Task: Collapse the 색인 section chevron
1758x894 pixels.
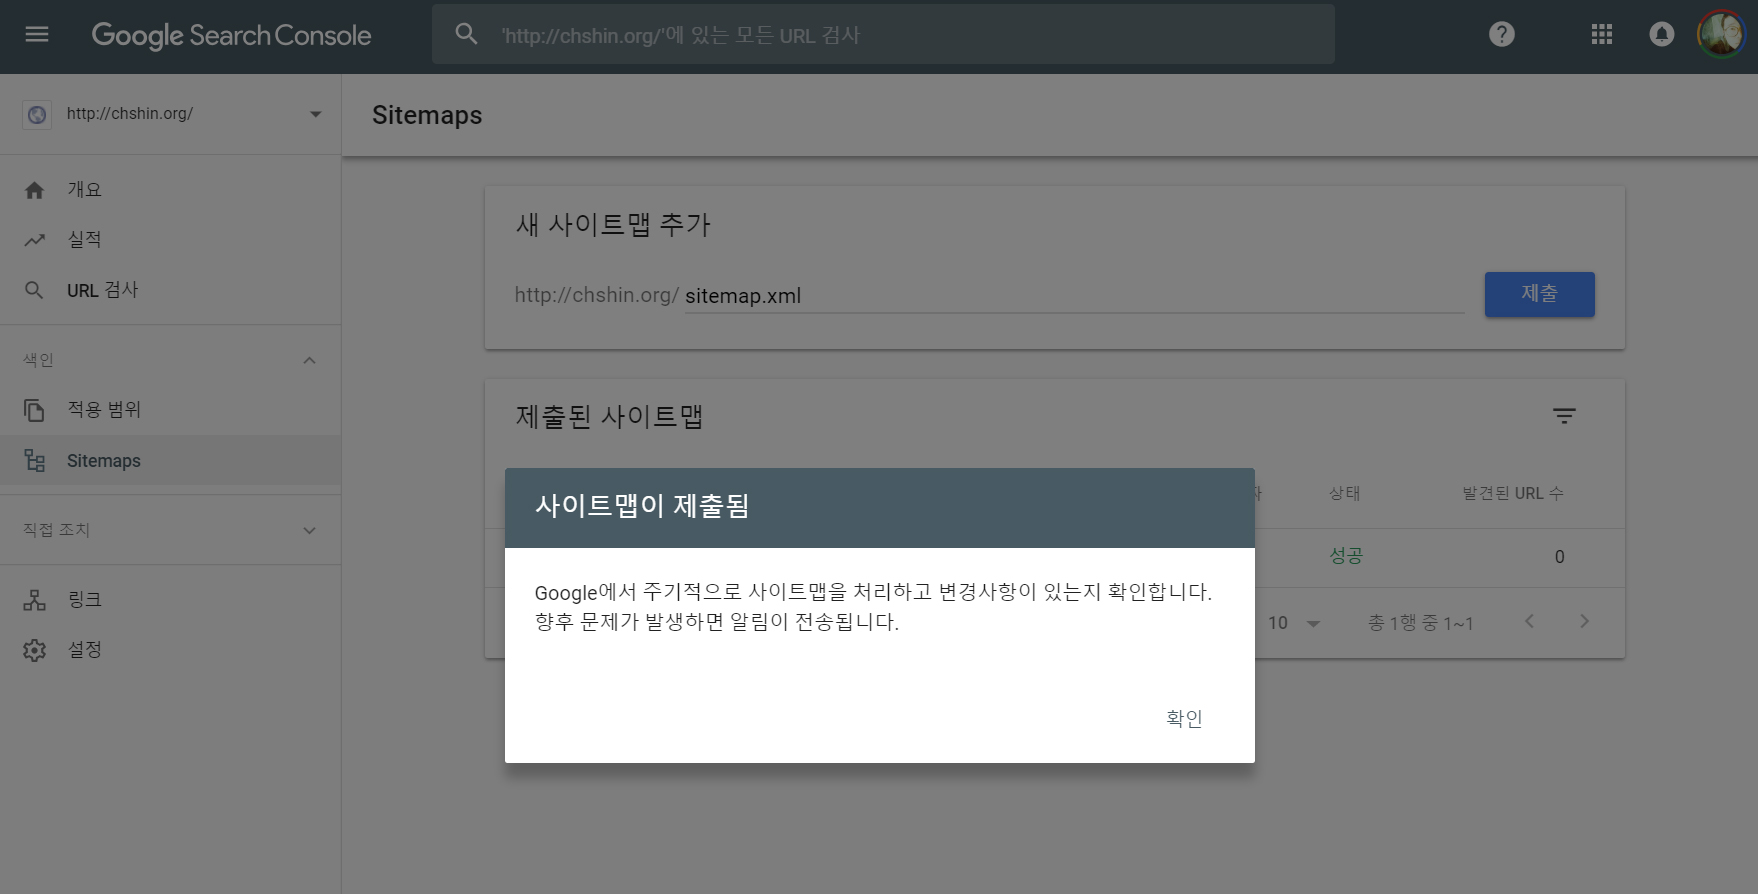Action: (x=310, y=360)
